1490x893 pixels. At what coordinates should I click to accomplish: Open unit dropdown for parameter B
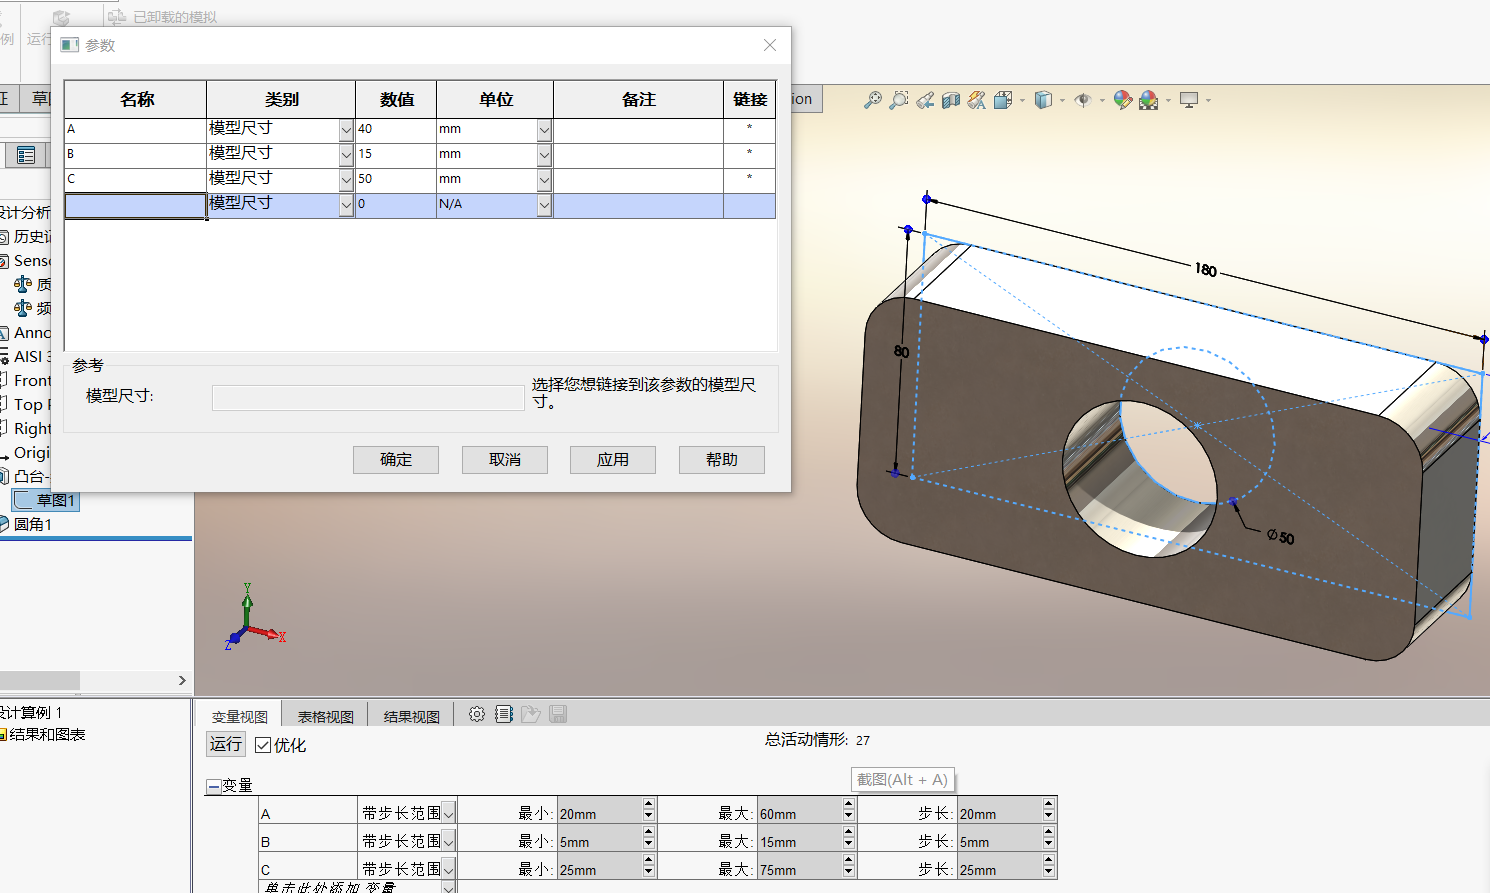click(544, 154)
